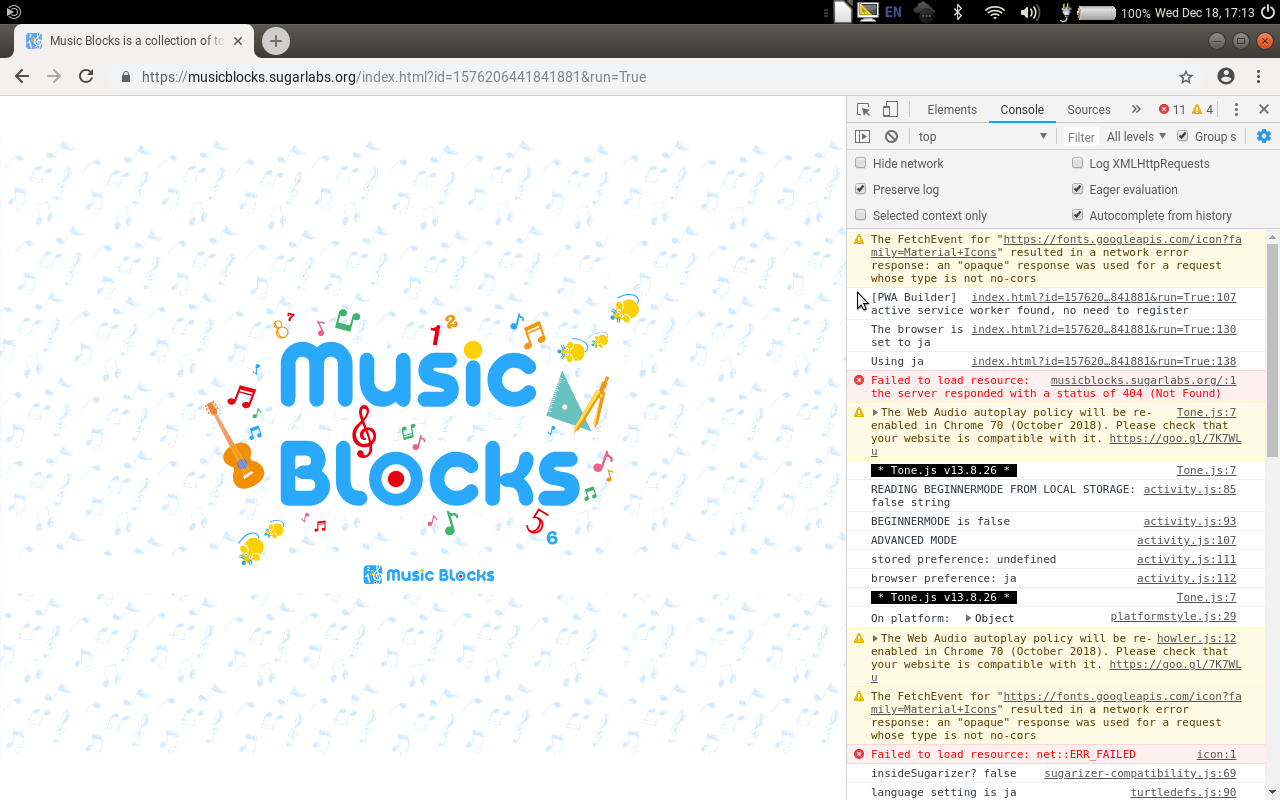The image size is (1280, 800).
Task: Click the bookmark star in the address bar
Action: coord(1185,76)
